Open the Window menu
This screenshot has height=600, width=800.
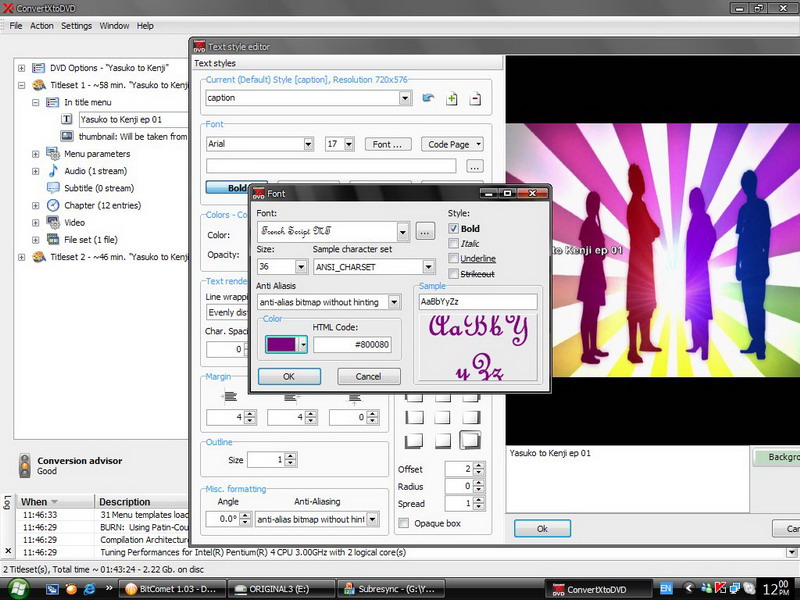point(114,26)
